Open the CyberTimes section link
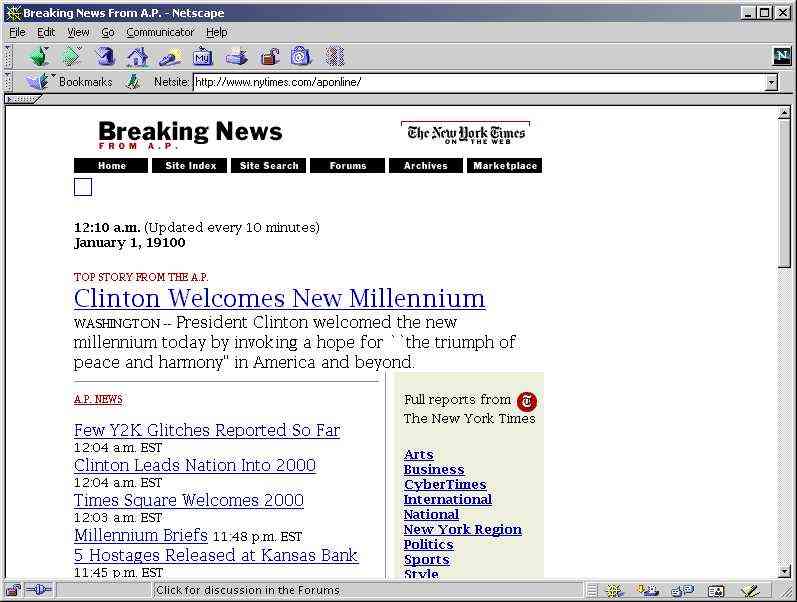Viewport: 797px width, 602px height. pos(445,485)
